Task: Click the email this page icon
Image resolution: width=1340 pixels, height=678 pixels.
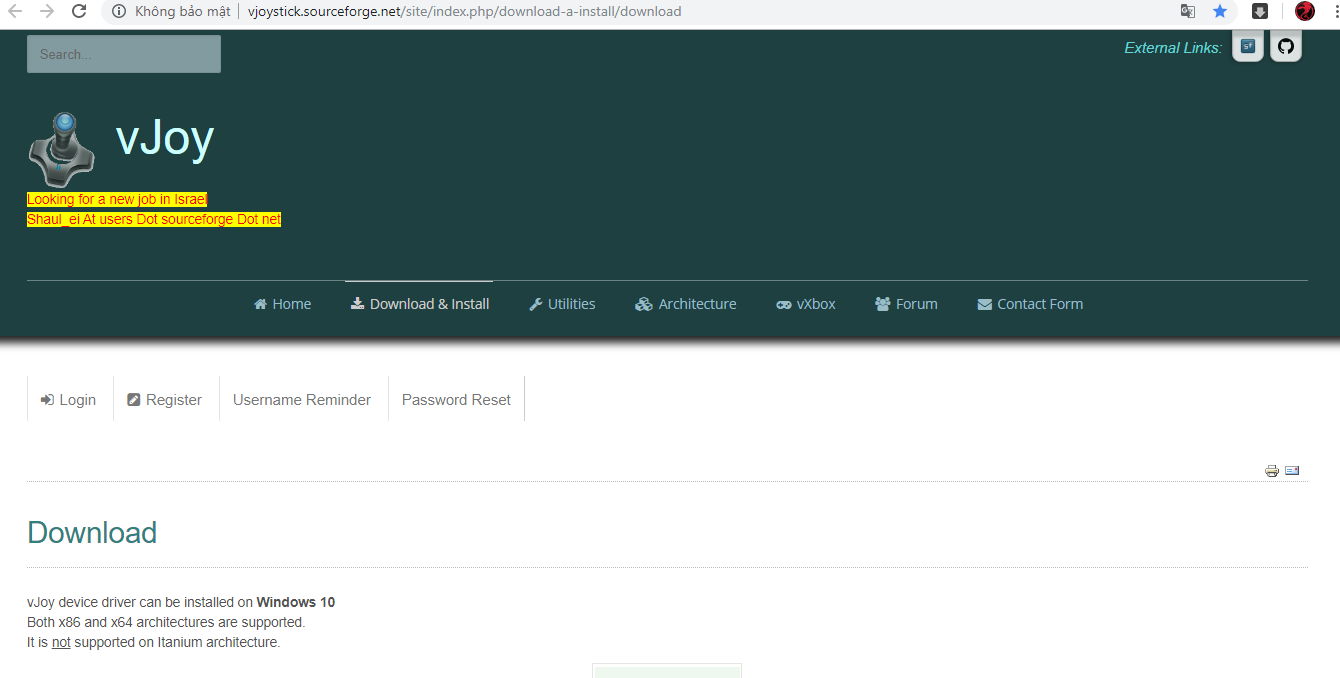Action: click(1292, 470)
